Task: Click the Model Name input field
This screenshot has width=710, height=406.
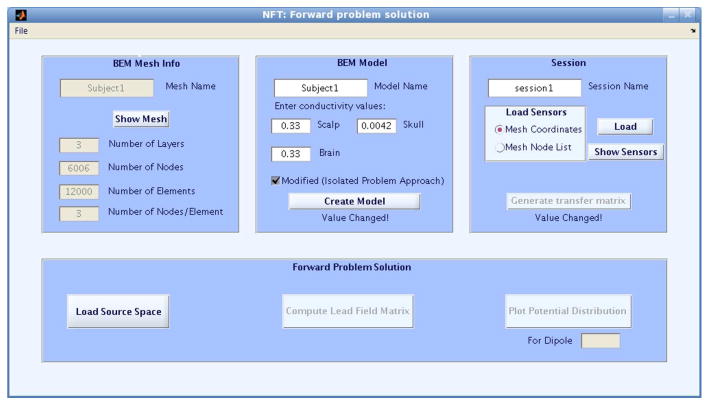Action: [x=320, y=88]
